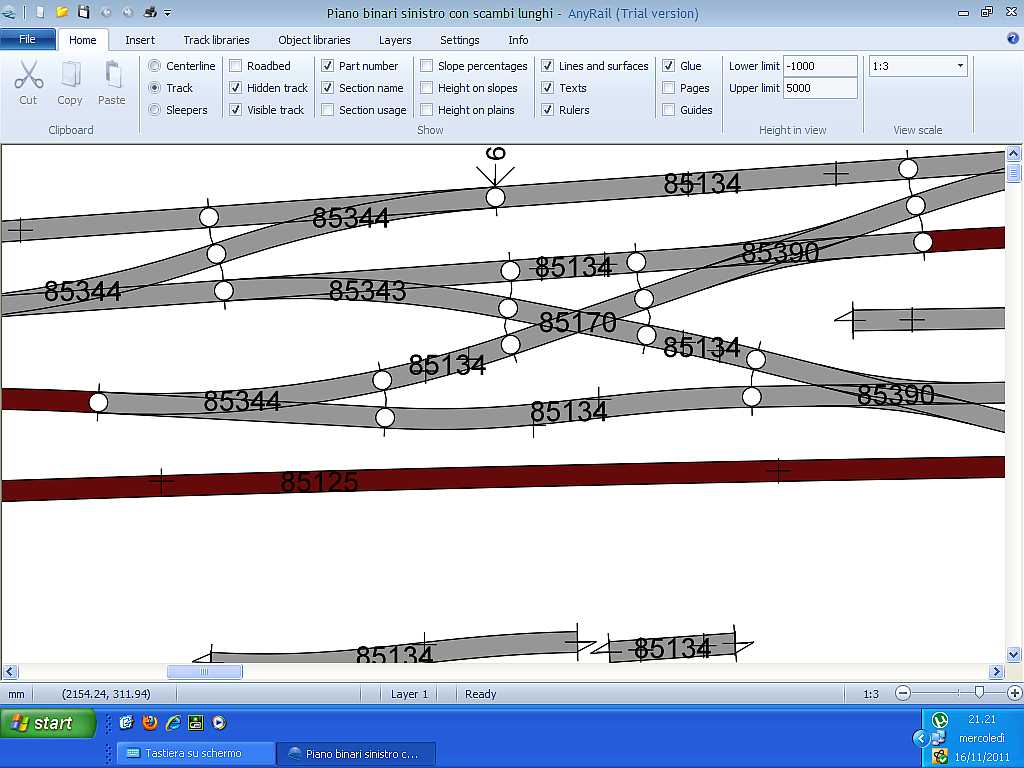Open the quick access toolbar customize arrow
The height and width of the screenshot is (768, 1024).
coord(168,14)
